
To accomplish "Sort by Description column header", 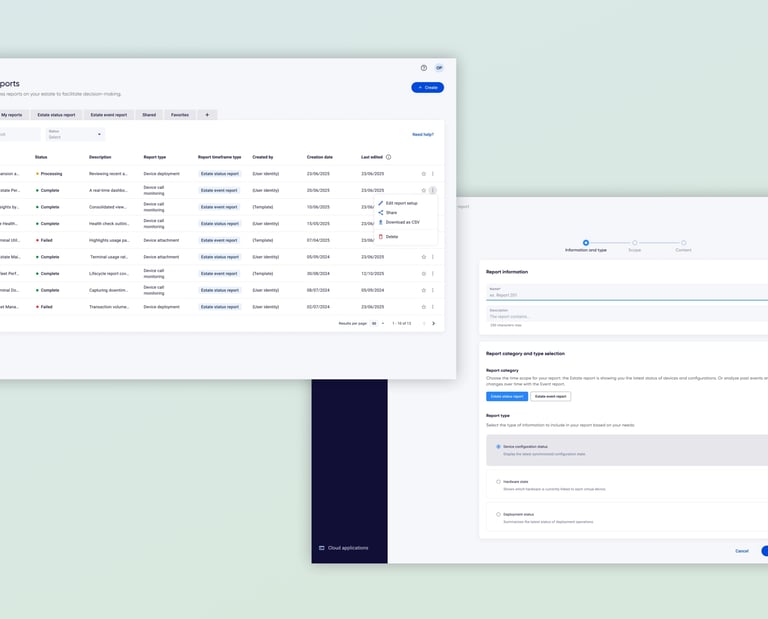I will [x=100, y=157].
